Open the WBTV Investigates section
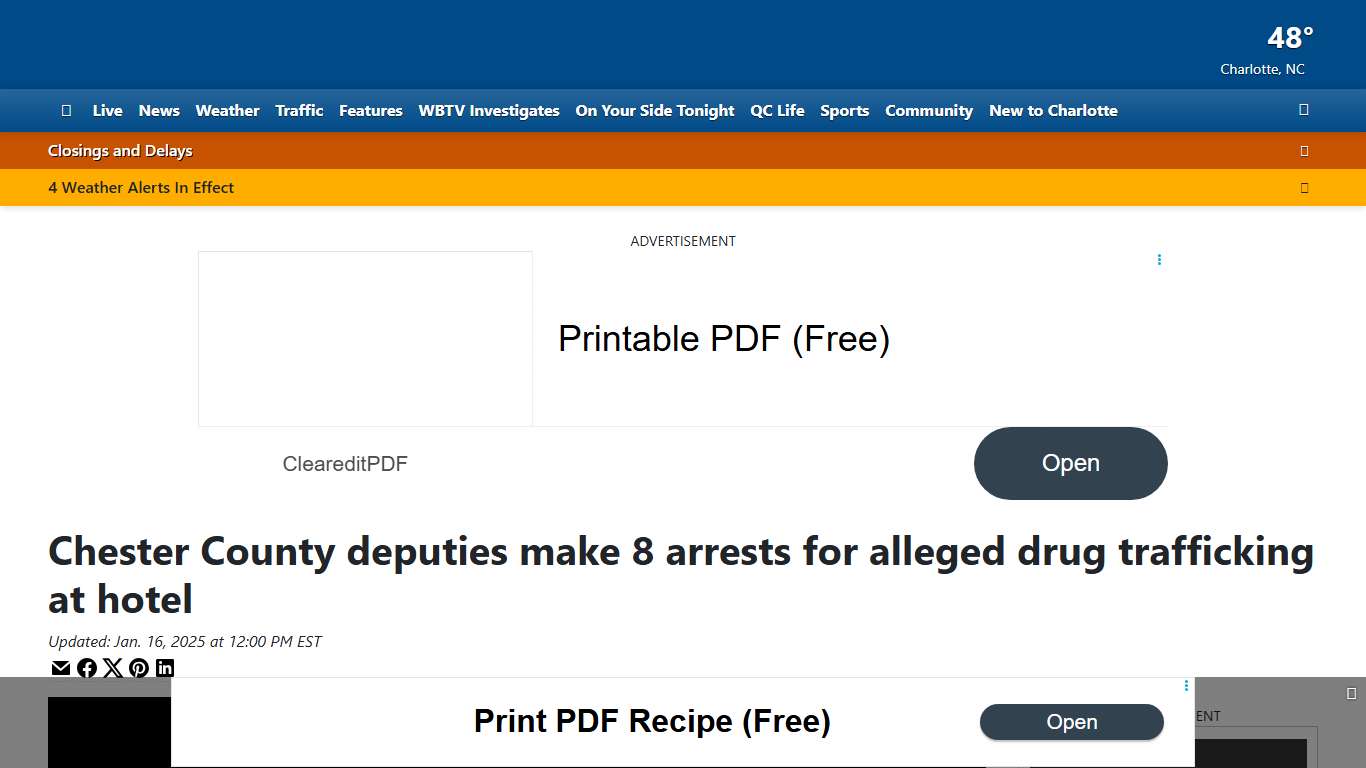The width and height of the screenshot is (1366, 768). pos(489,111)
